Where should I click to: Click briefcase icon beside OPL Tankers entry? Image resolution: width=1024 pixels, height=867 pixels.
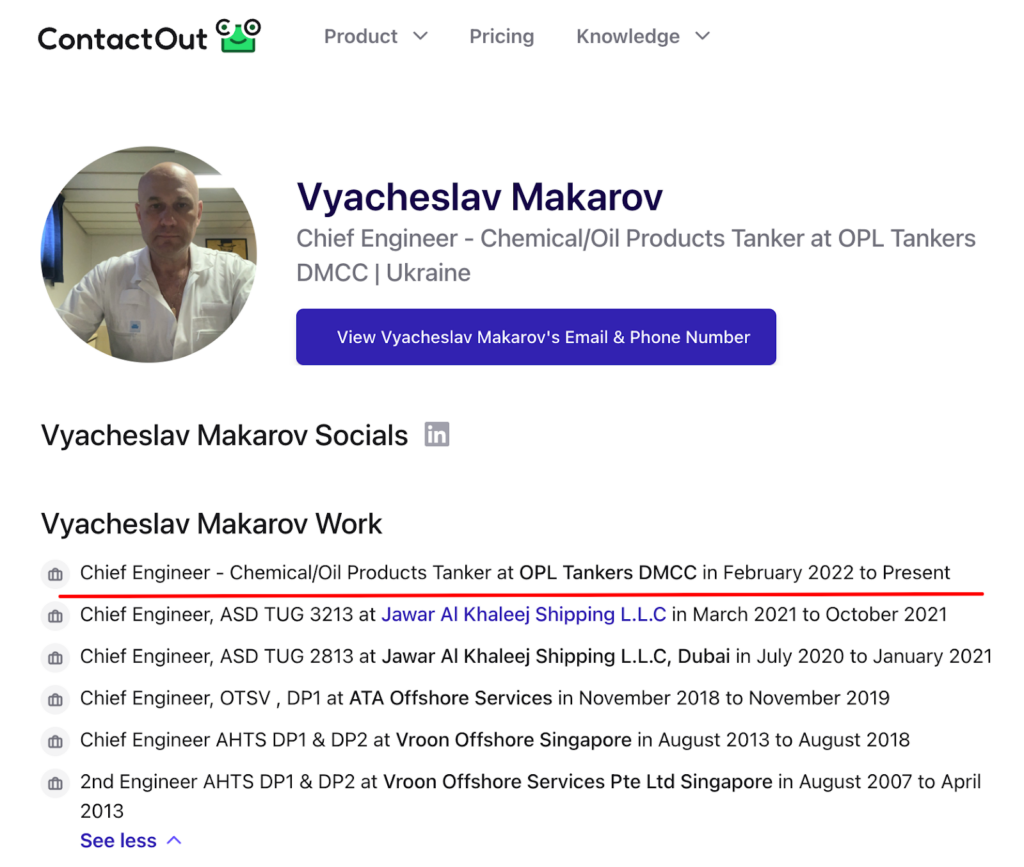[56, 574]
